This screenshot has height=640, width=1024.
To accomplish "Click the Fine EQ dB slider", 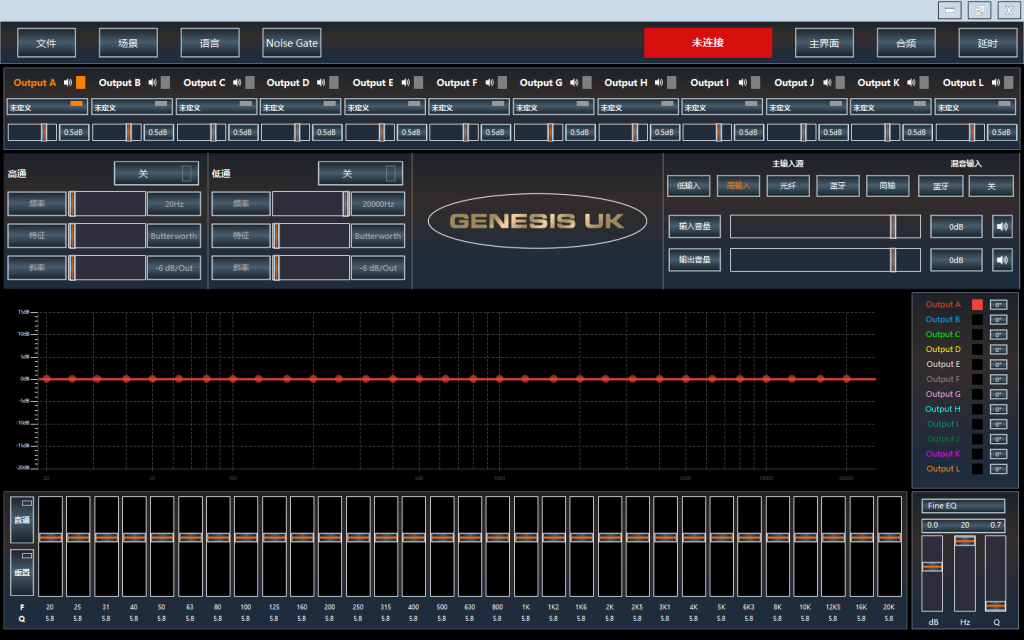I will coord(932,573).
